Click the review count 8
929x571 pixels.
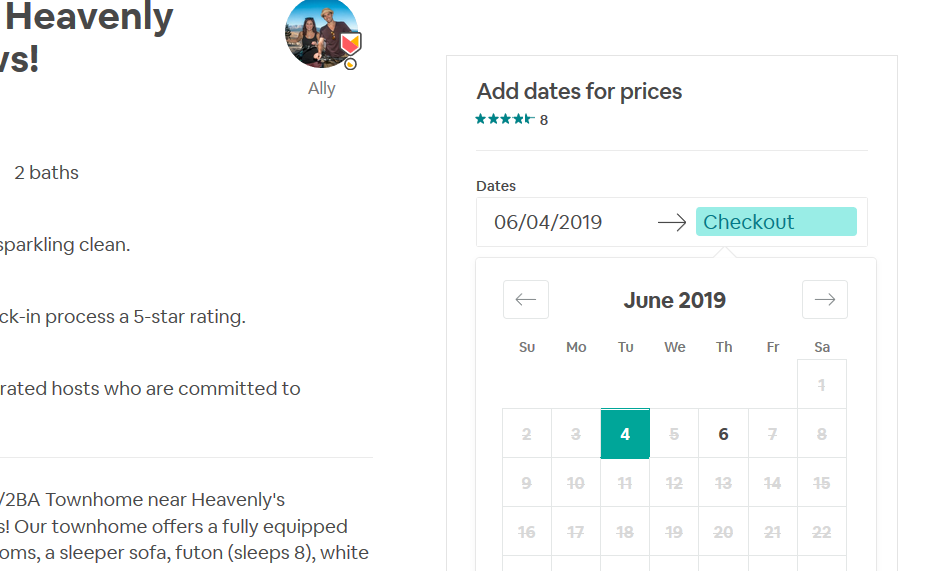coord(544,120)
